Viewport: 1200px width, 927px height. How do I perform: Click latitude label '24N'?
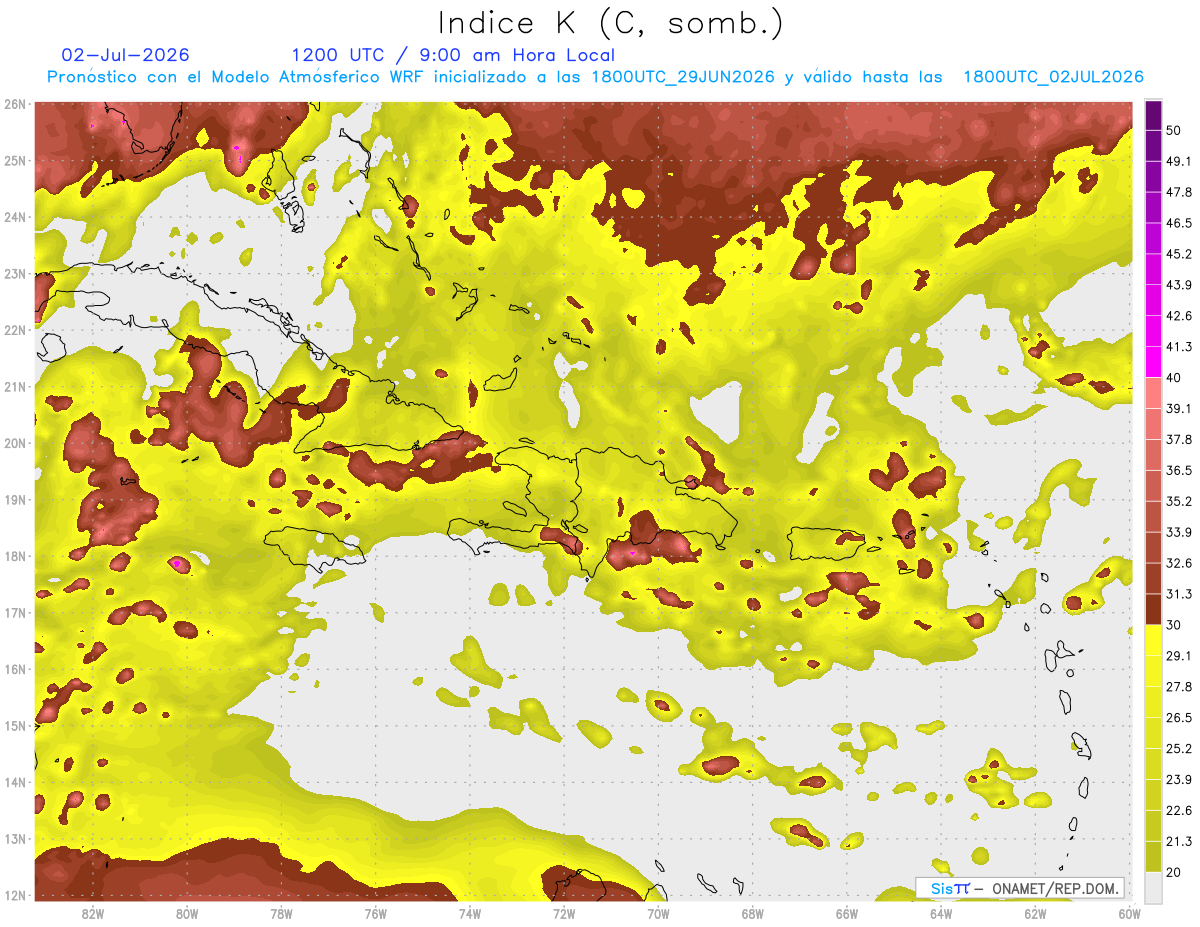(x=14, y=217)
